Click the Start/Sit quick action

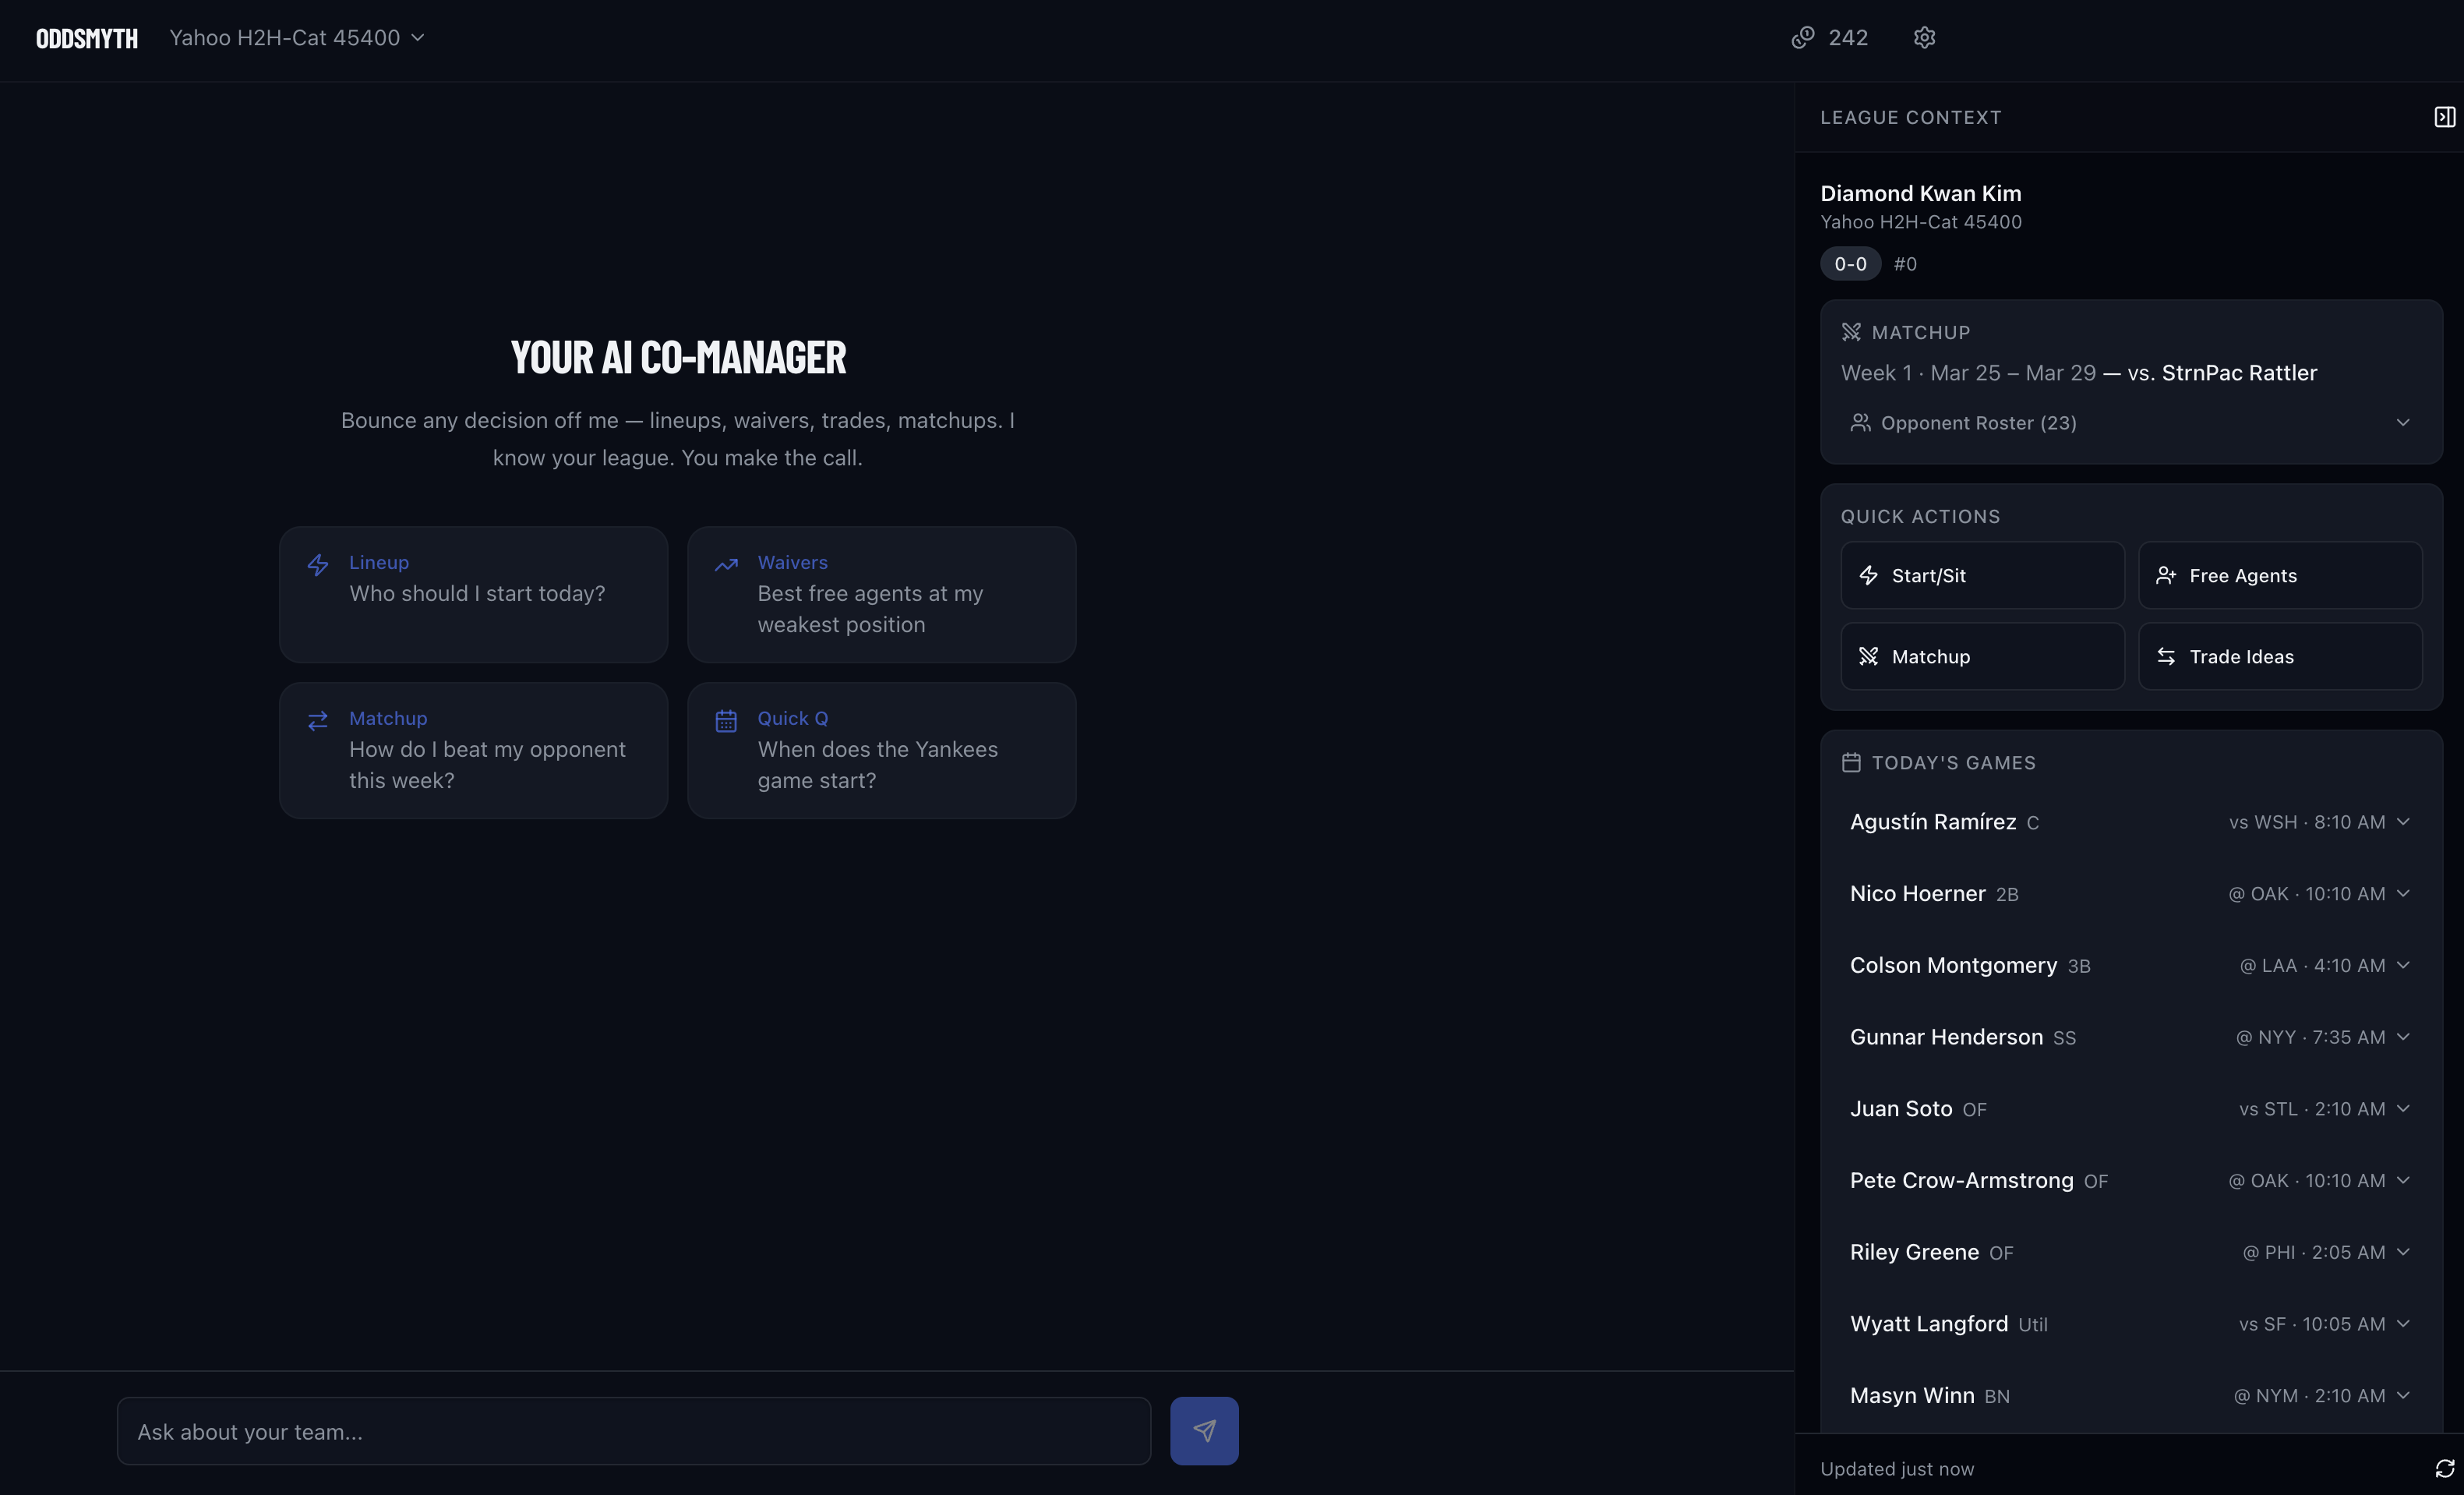[1981, 575]
